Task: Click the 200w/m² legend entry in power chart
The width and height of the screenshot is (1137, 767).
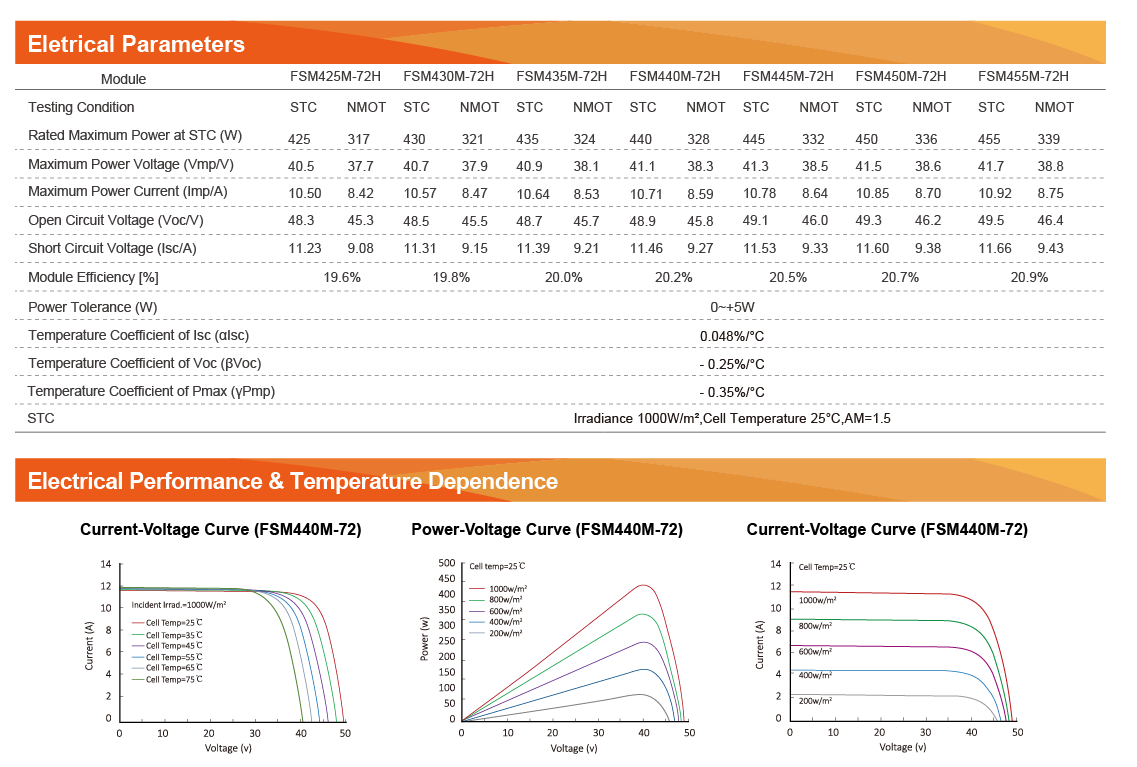Action: (x=497, y=634)
